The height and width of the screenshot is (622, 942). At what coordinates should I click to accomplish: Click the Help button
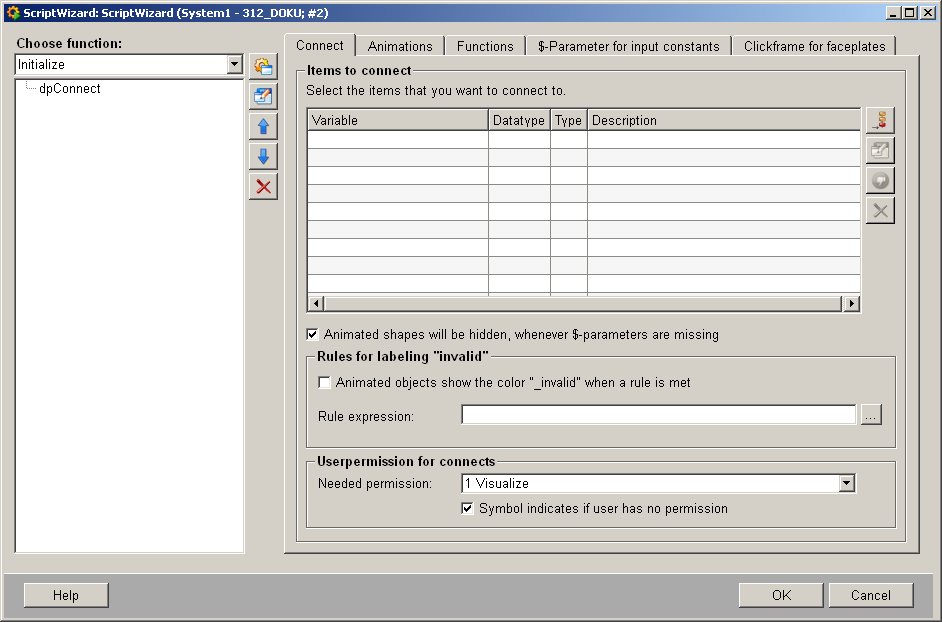66,596
